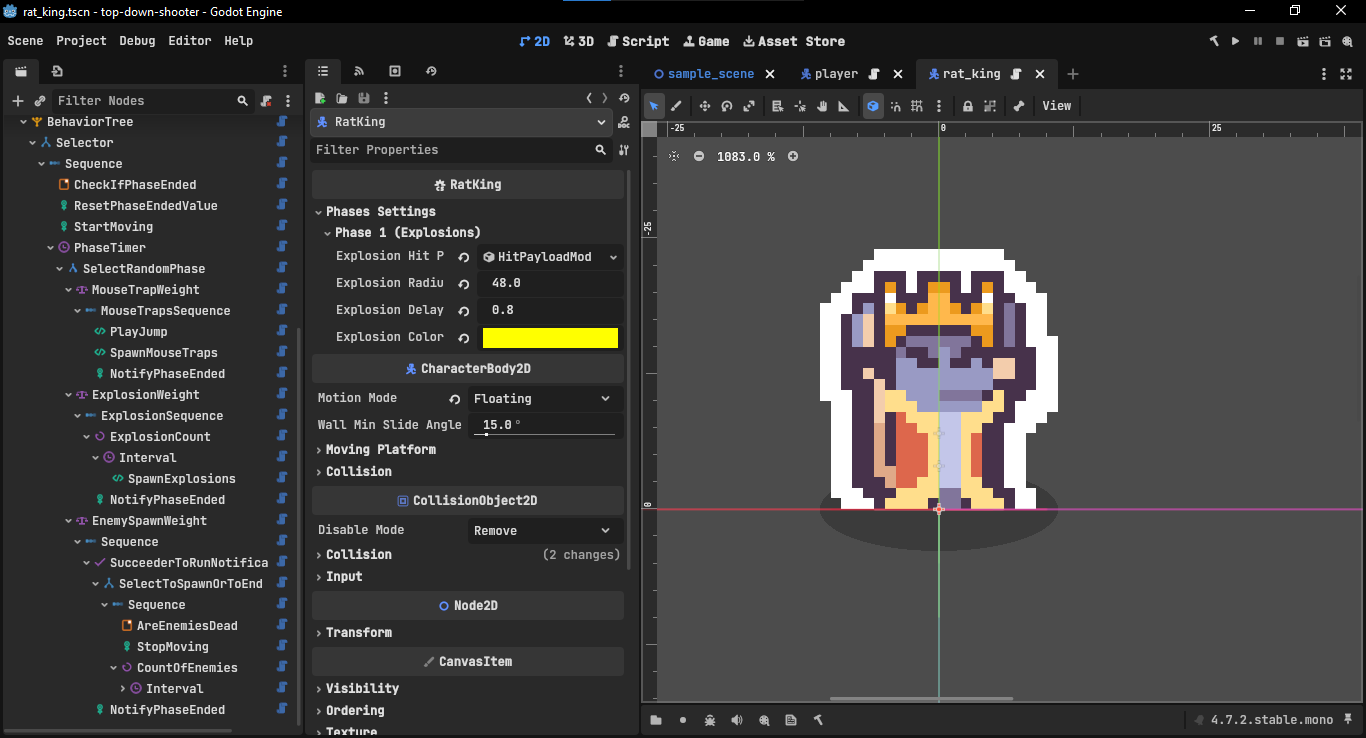This screenshot has height=738, width=1366.
Task: Select the Ruler measurement tool
Action: (x=844, y=106)
